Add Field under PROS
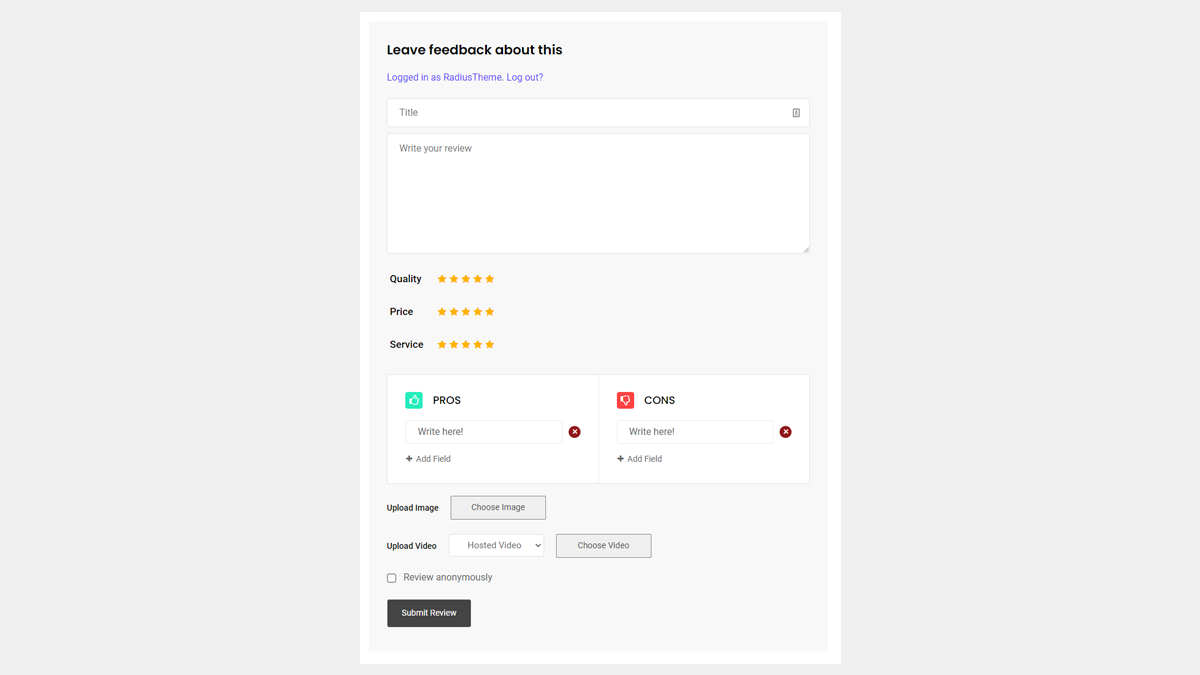This screenshot has height=675, width=1200. (x=428, y=459)
